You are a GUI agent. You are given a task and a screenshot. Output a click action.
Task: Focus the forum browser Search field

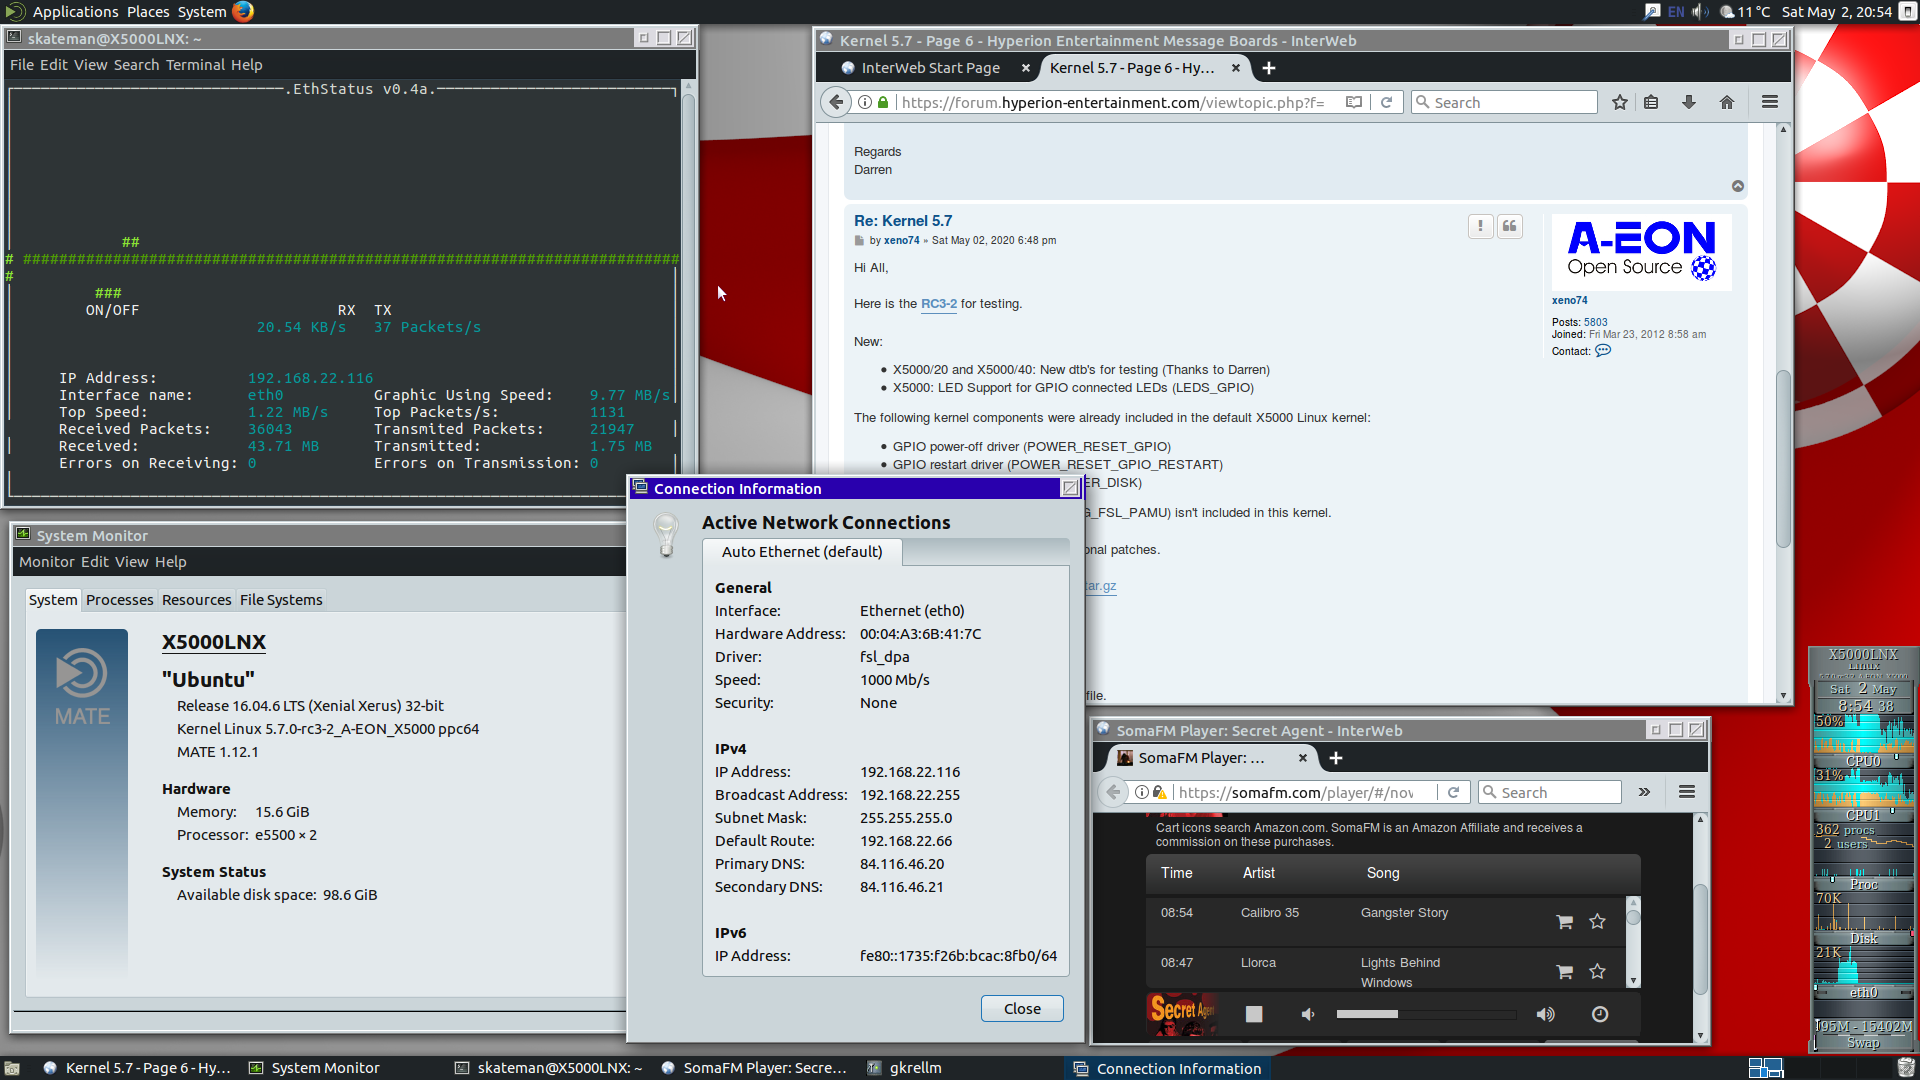[x=1504, y=102]
